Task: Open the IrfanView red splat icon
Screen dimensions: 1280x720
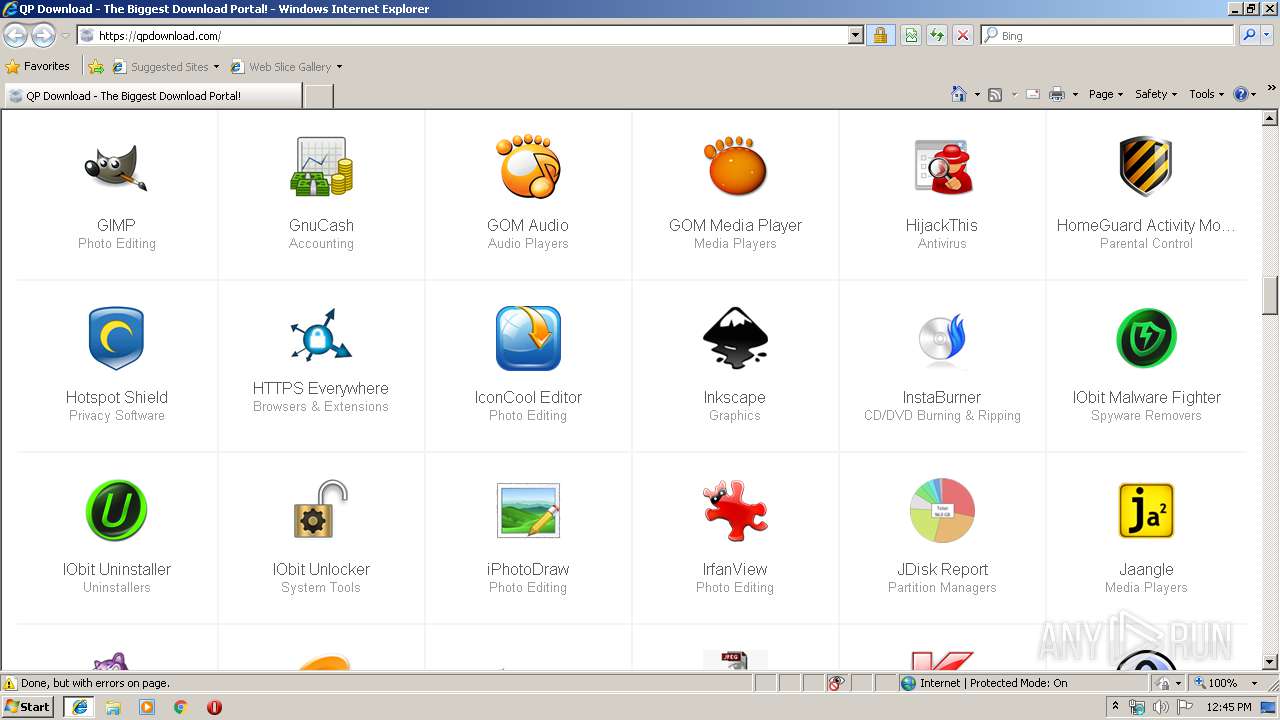Action: point(735,511)
